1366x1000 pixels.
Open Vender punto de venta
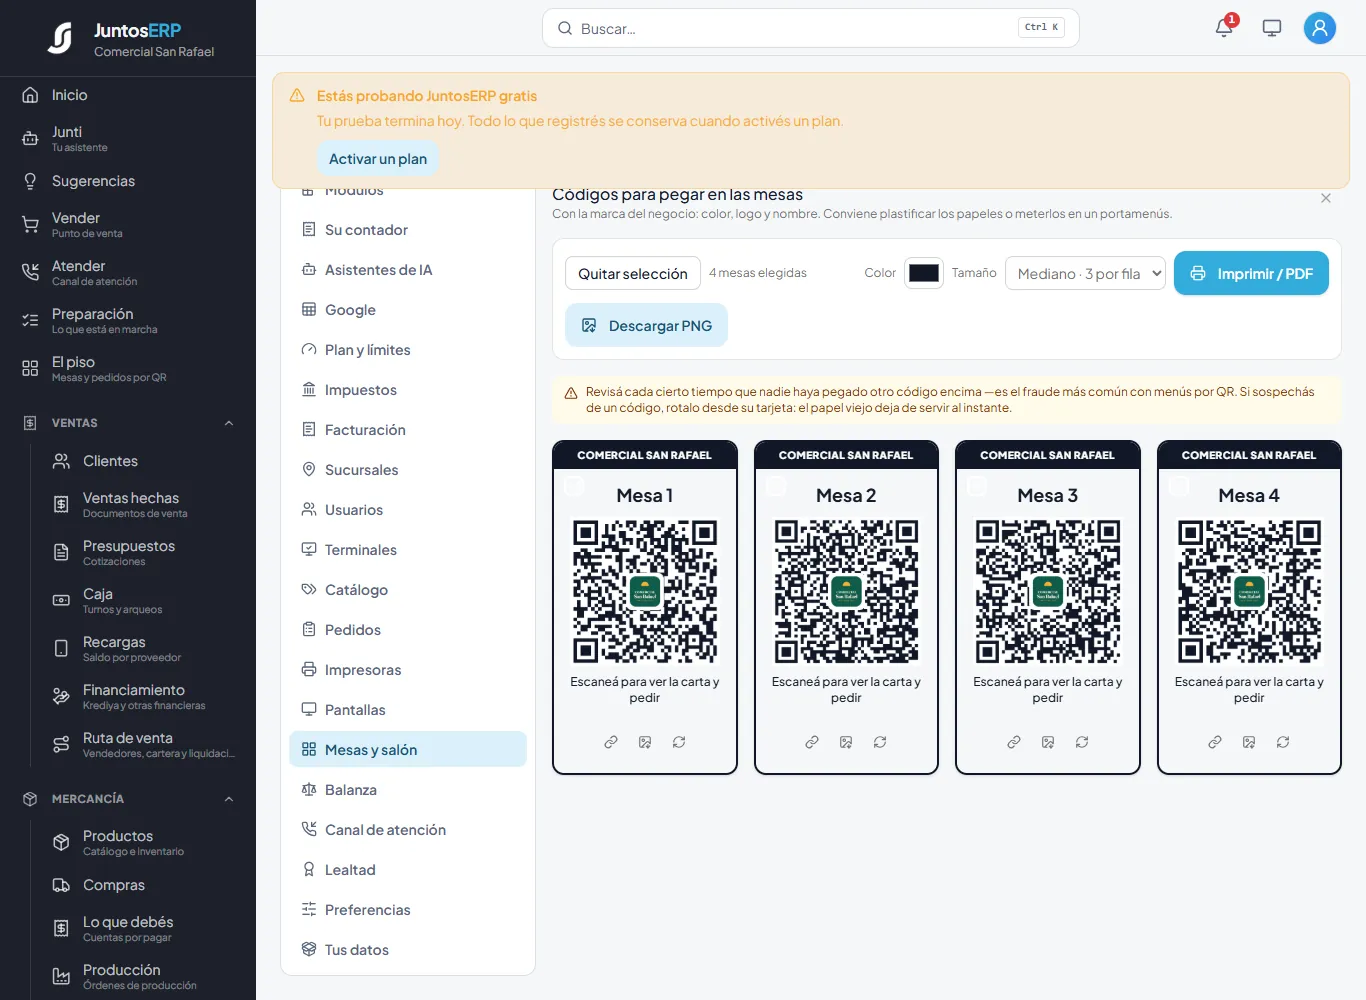[x=128, y=224]
